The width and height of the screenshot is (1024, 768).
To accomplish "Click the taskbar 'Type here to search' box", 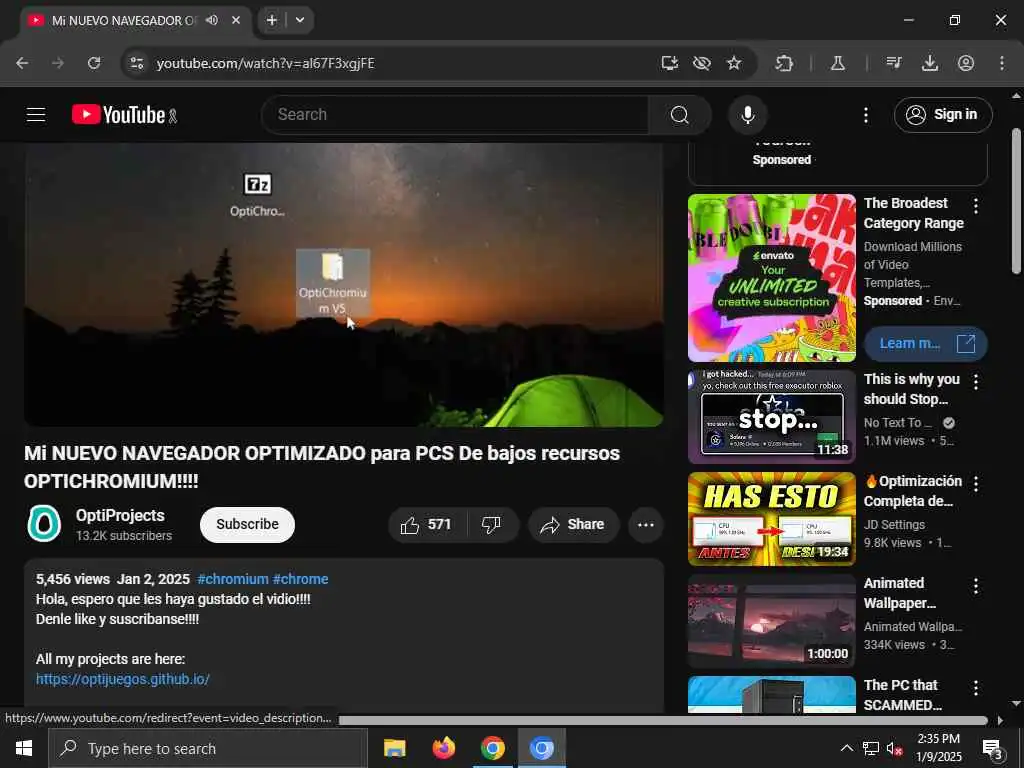I will 208,748.
